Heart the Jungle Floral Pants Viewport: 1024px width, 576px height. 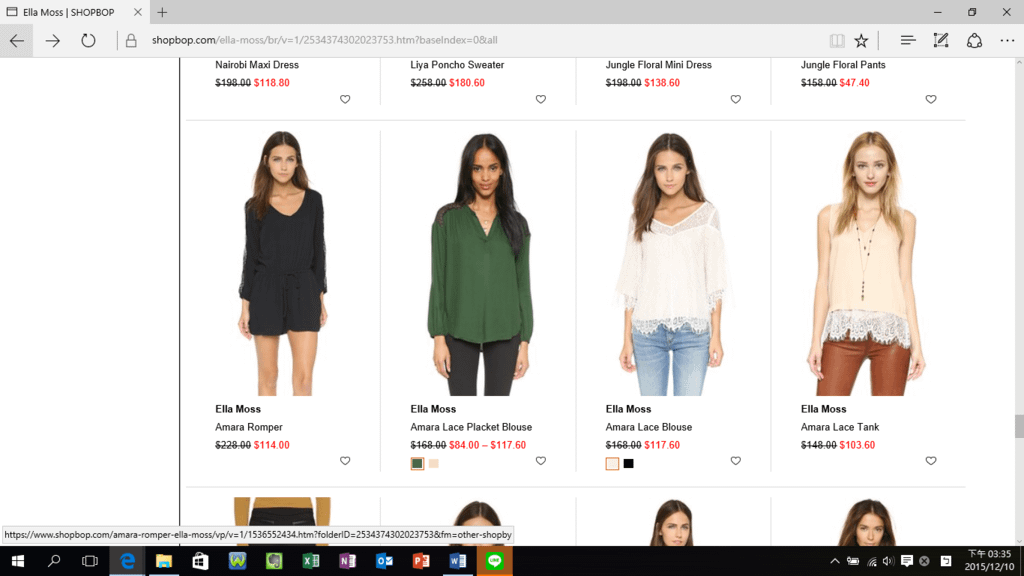point(931,99)
